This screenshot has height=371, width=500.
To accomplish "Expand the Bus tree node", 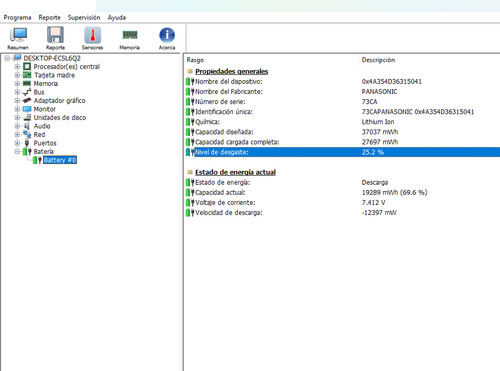I will pos(17,92).
